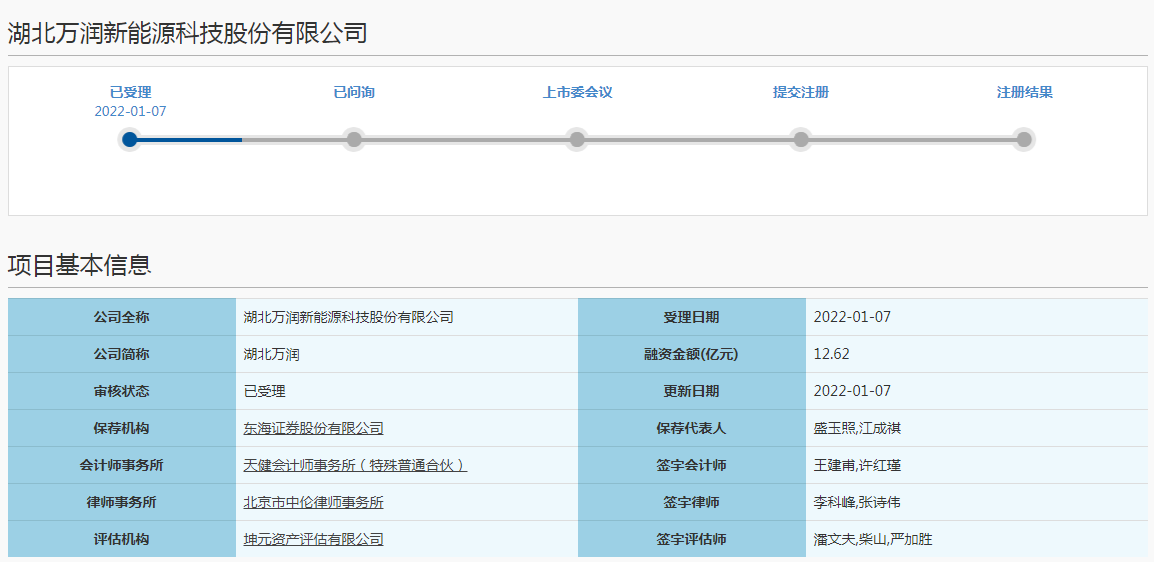Image resolution: width=1154 pixels, height=562 pixels.
Task: Click the 上市委会议 stage label
Action: [577, 92]
